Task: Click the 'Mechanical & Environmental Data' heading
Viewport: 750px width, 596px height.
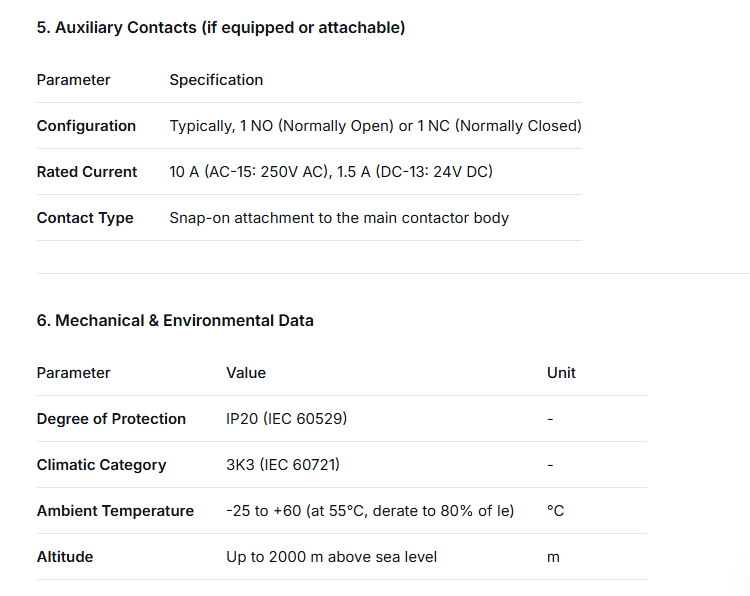Action: pyautogui.click(x=175, y=321)
